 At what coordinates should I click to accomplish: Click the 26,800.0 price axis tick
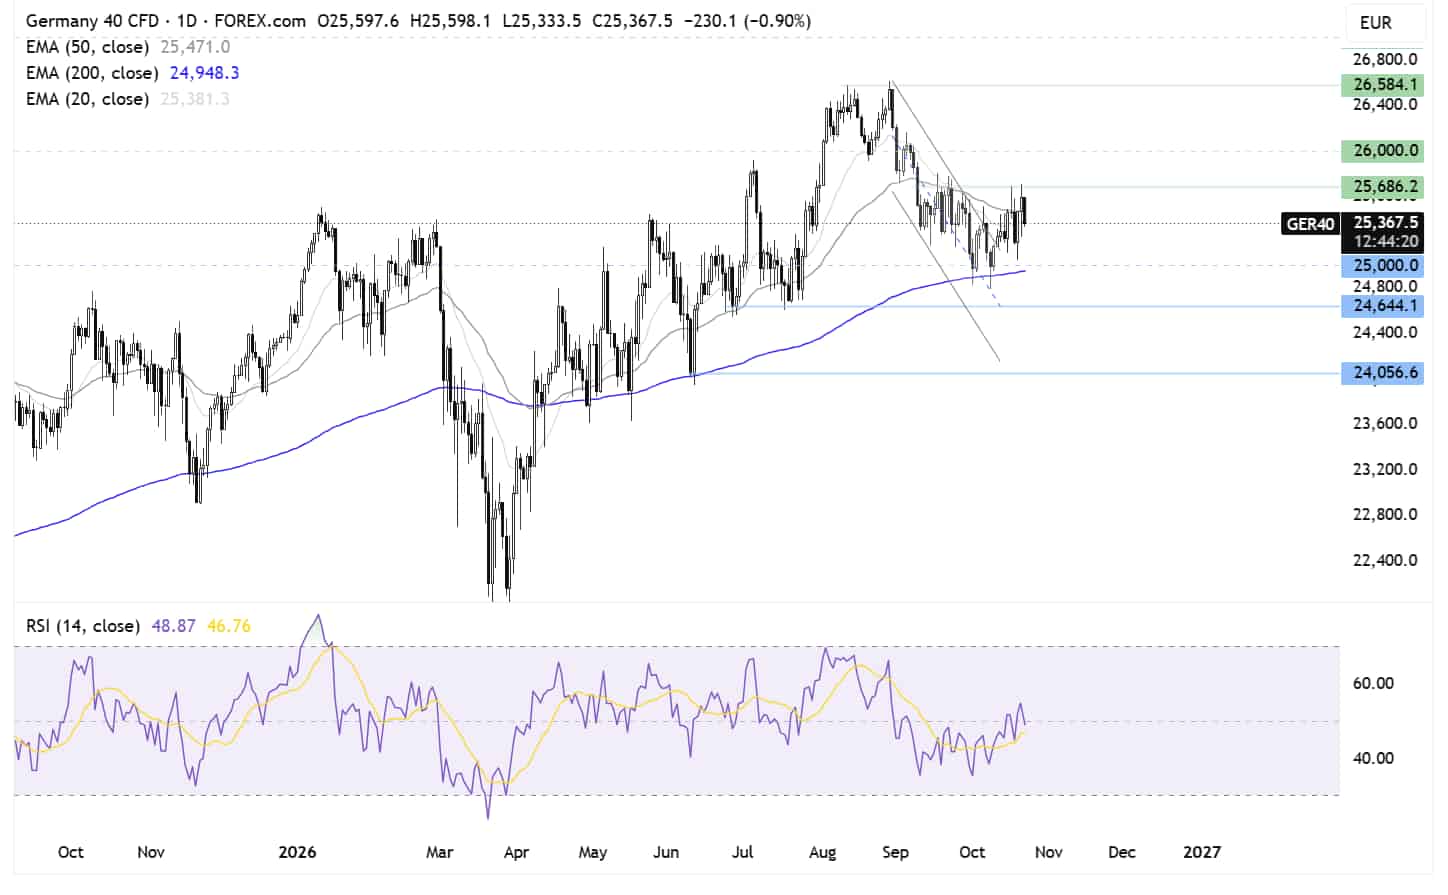coord(1385,59)
